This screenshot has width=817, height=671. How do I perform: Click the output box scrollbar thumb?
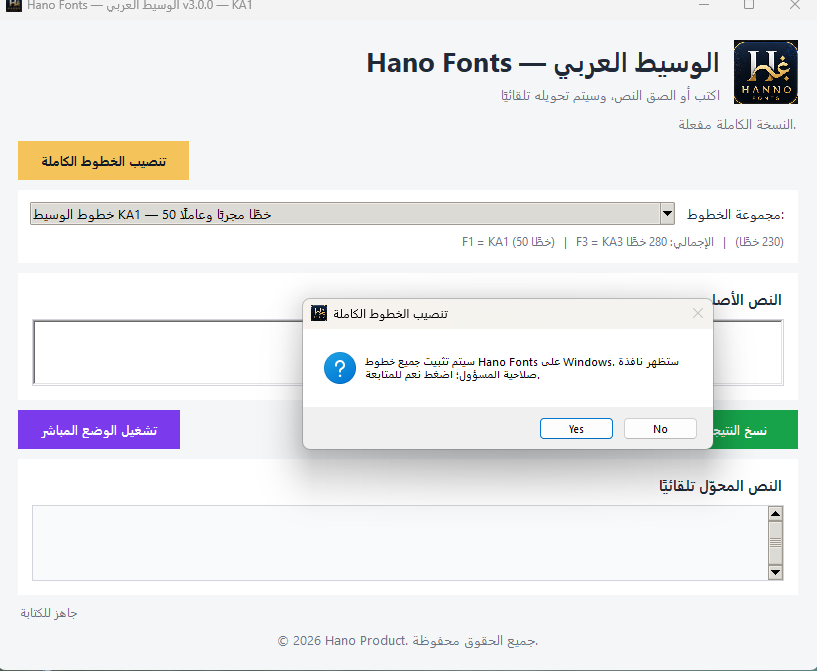[775, 542]
